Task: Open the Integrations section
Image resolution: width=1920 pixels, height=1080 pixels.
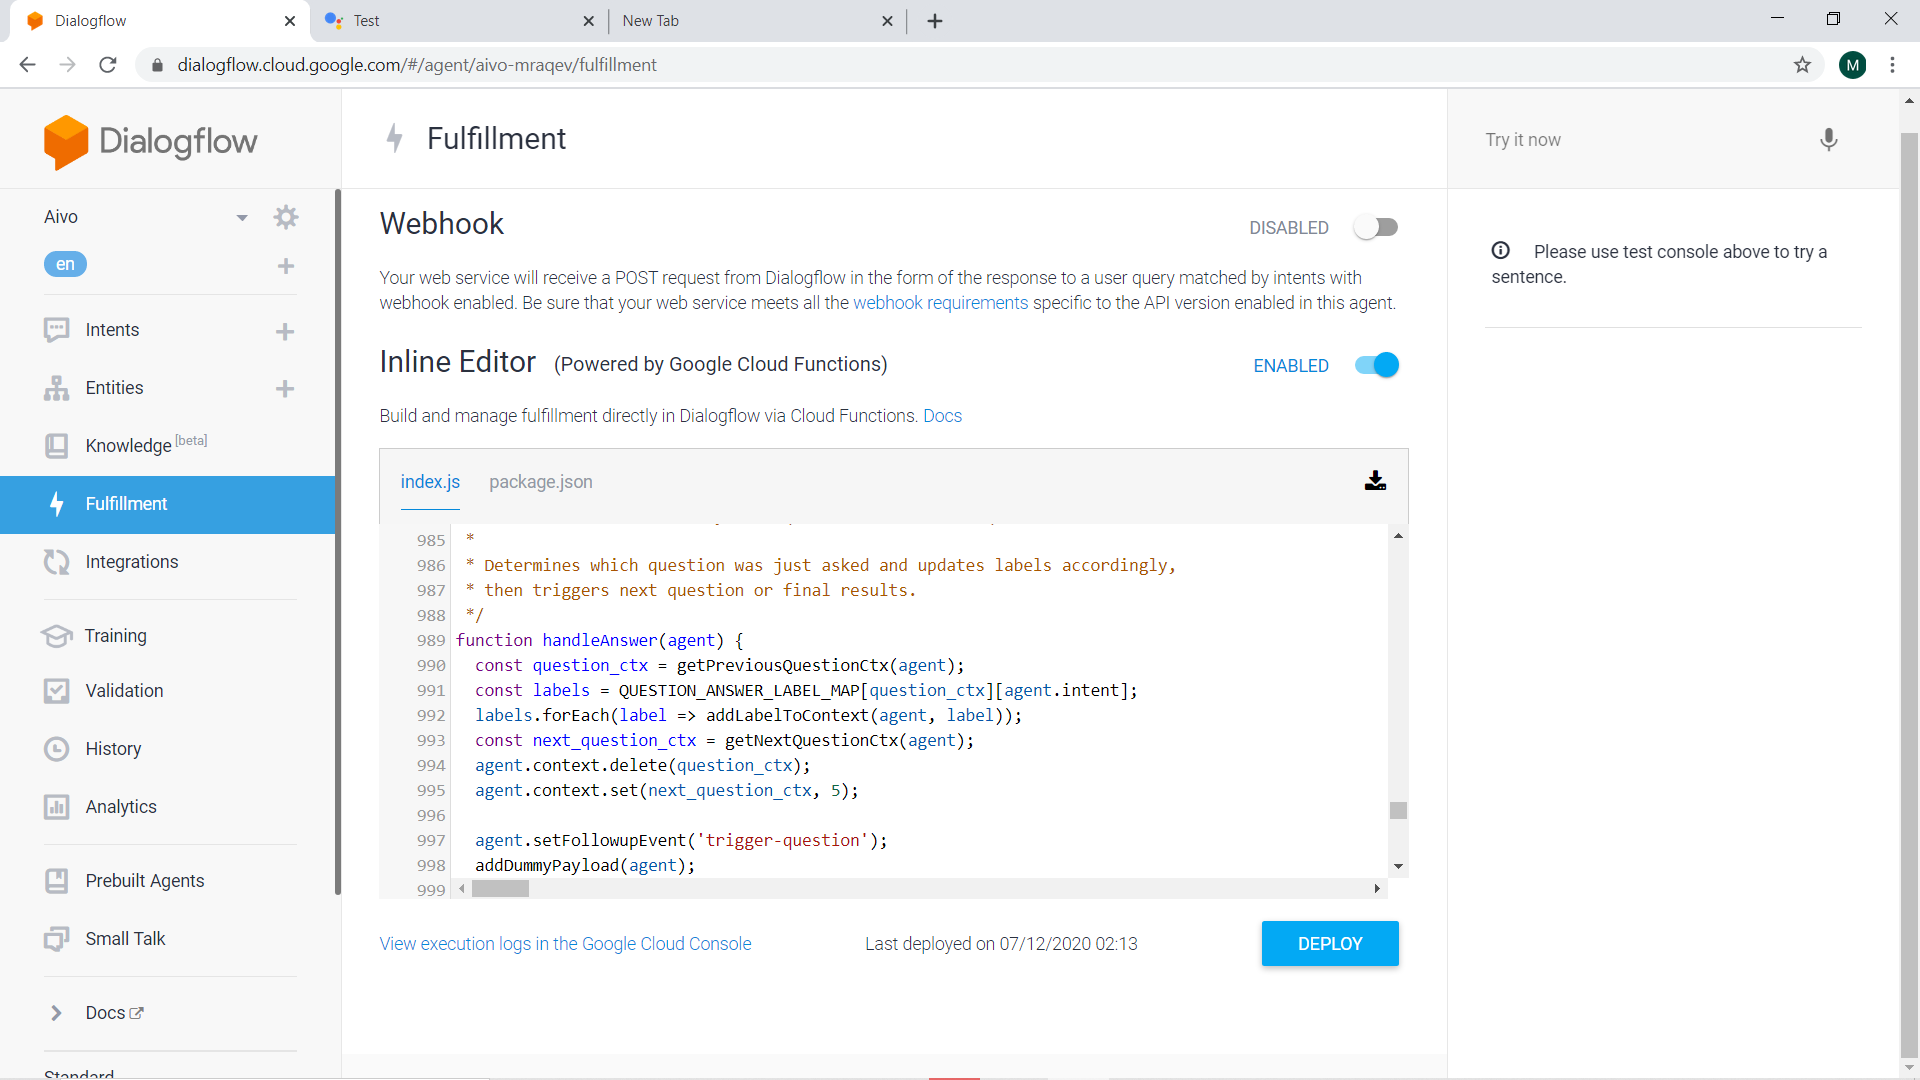Action: tap(131, 562)
